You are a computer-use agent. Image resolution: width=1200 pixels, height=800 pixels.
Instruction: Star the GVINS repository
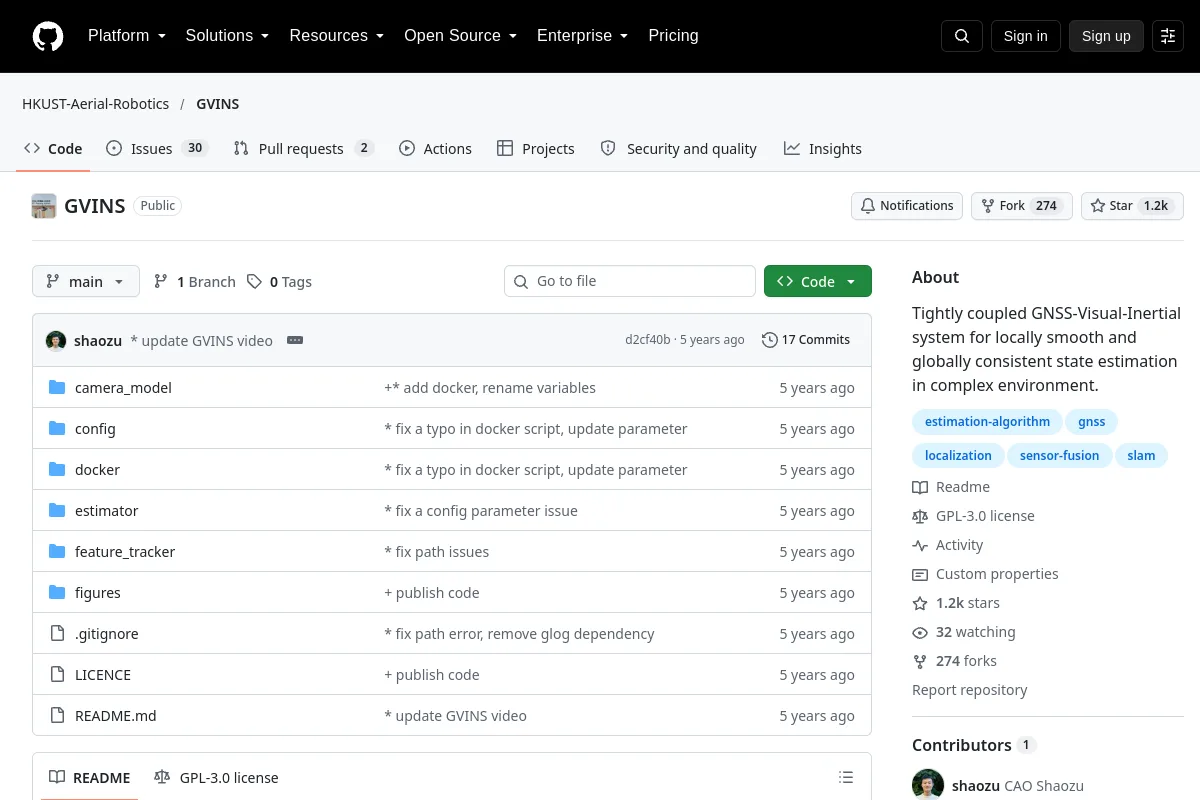click(x=1132, y=206)
